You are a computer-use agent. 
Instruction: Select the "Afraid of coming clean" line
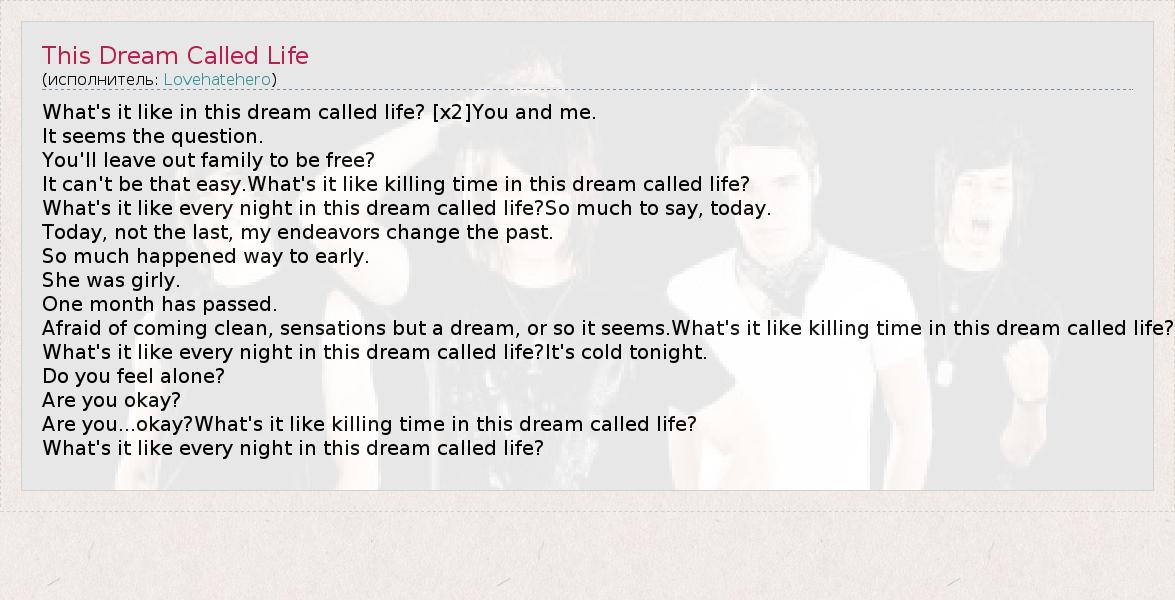(x=606, y=328)
